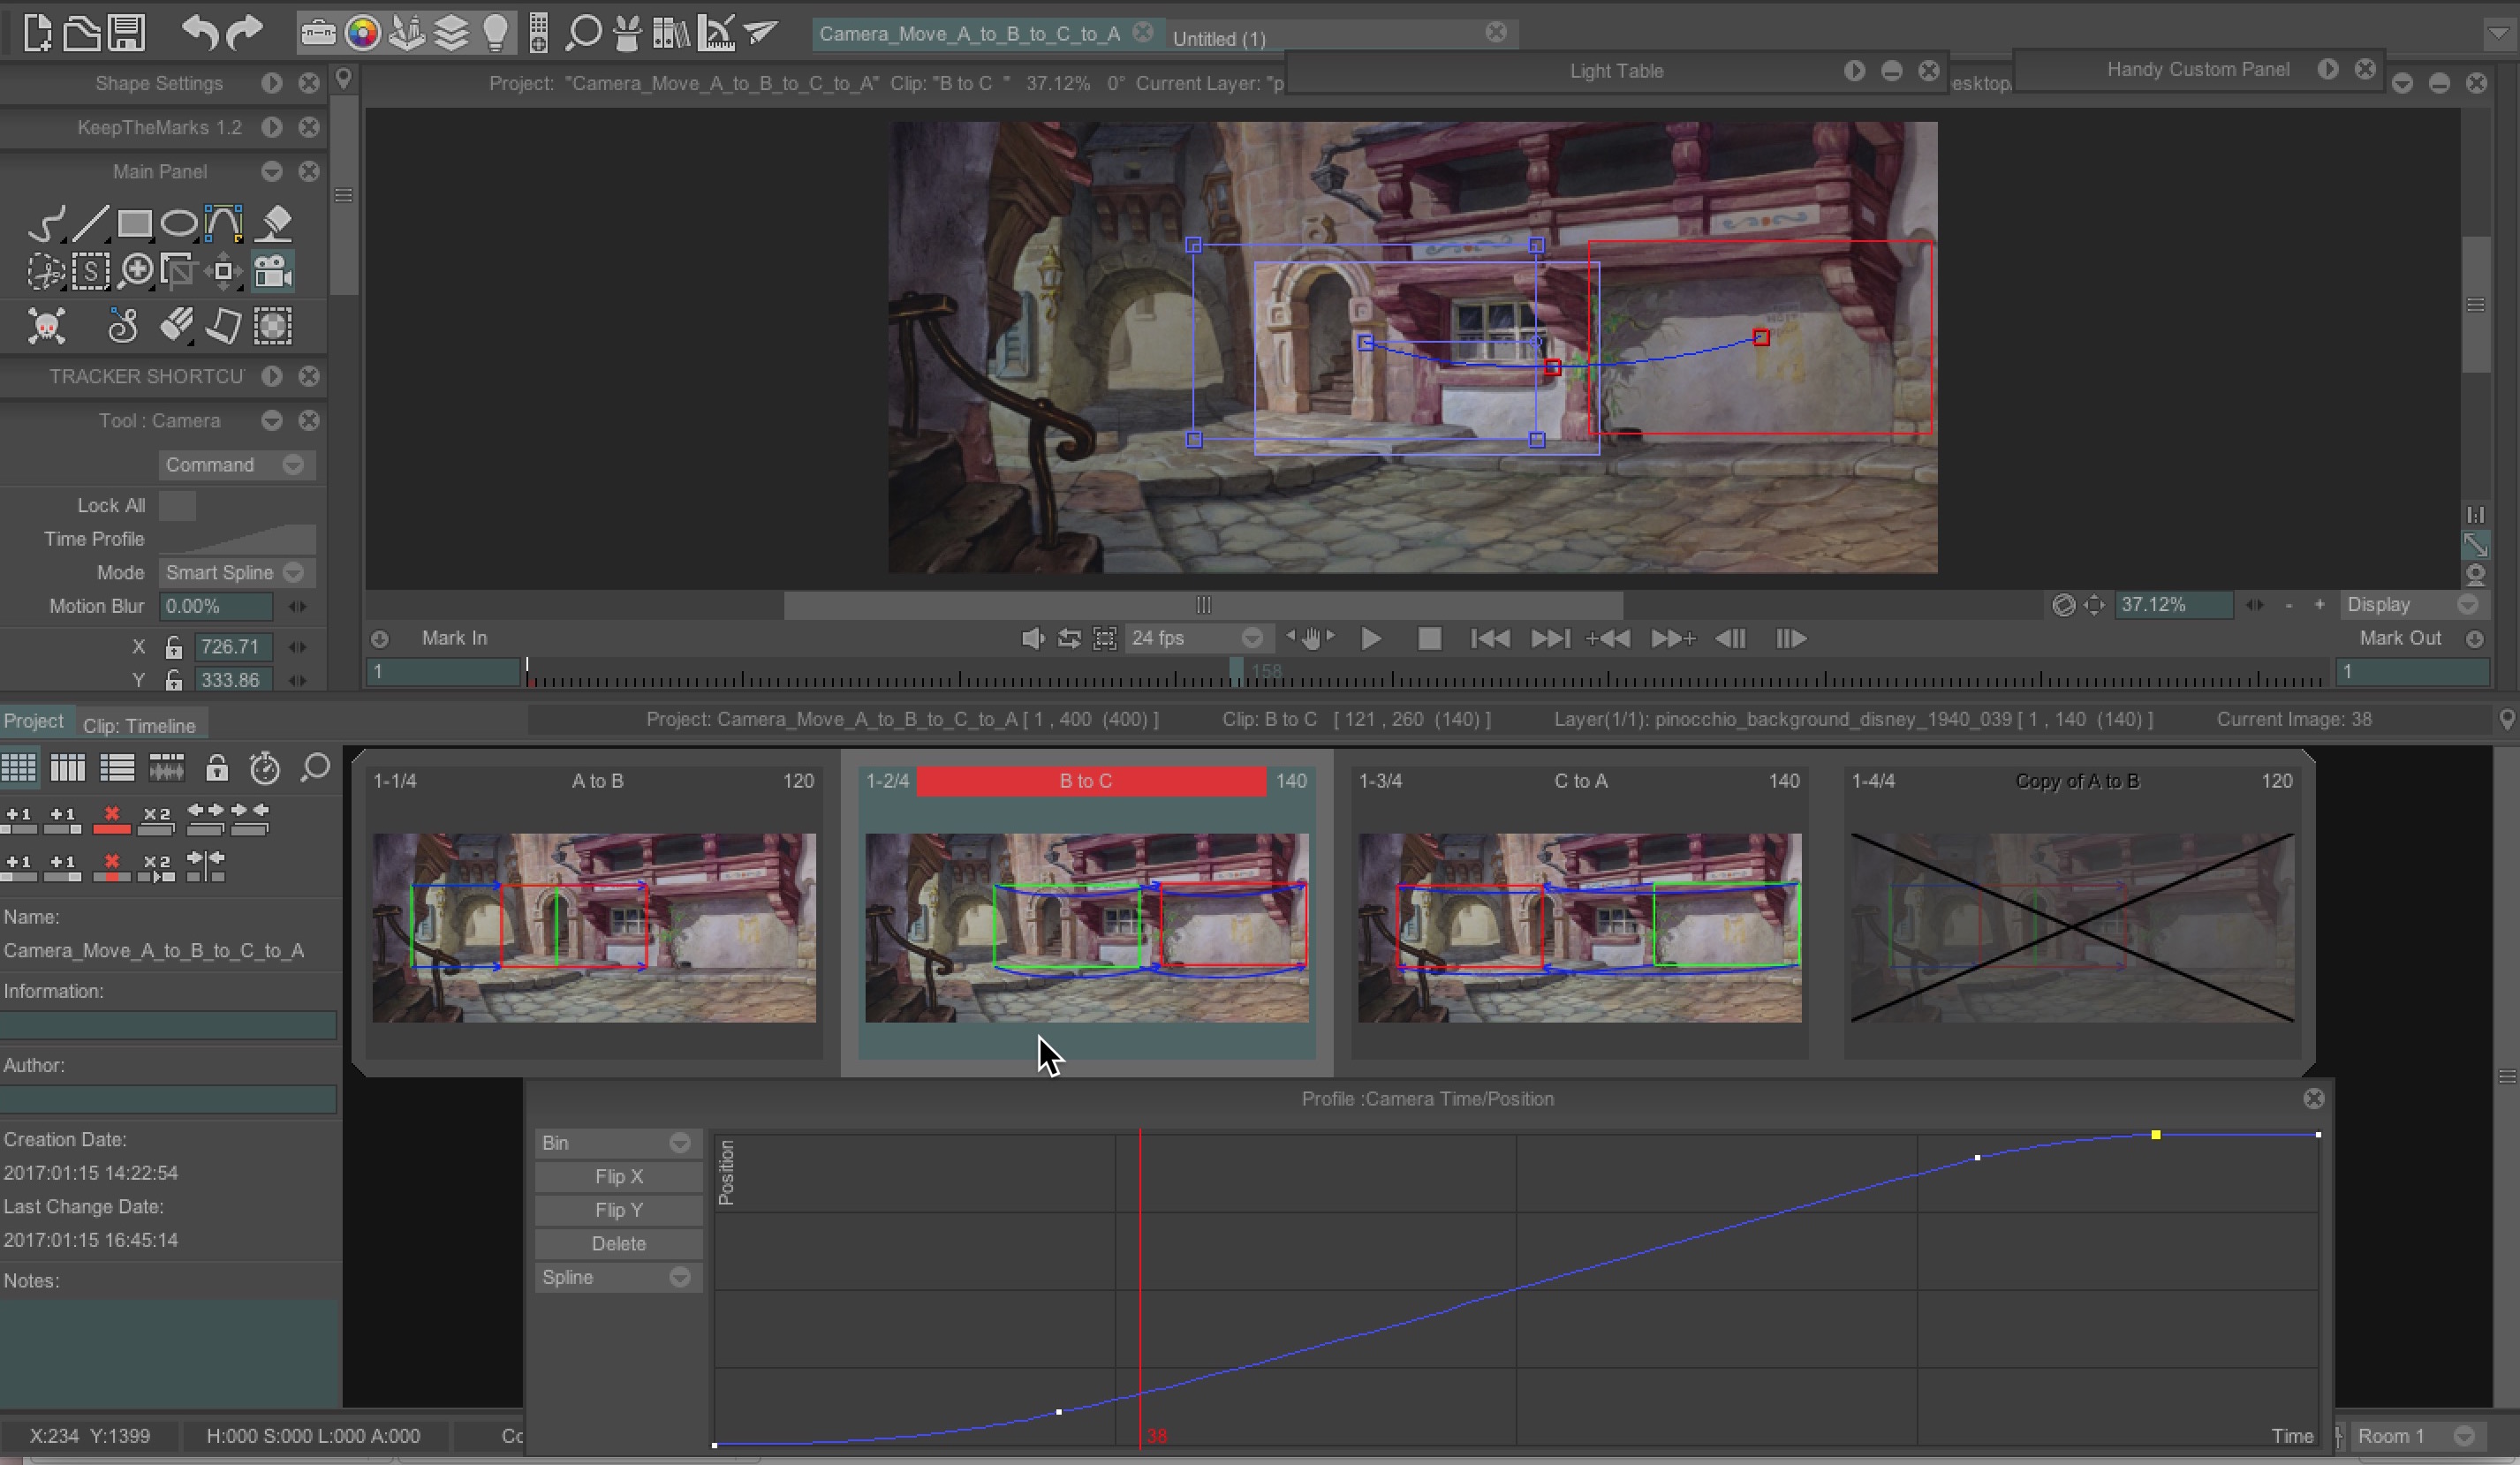The width and height of the screenshot is (2520, 1465).
Task: Toggle audio speaker mute button
Action: [x=1033, y=638]
